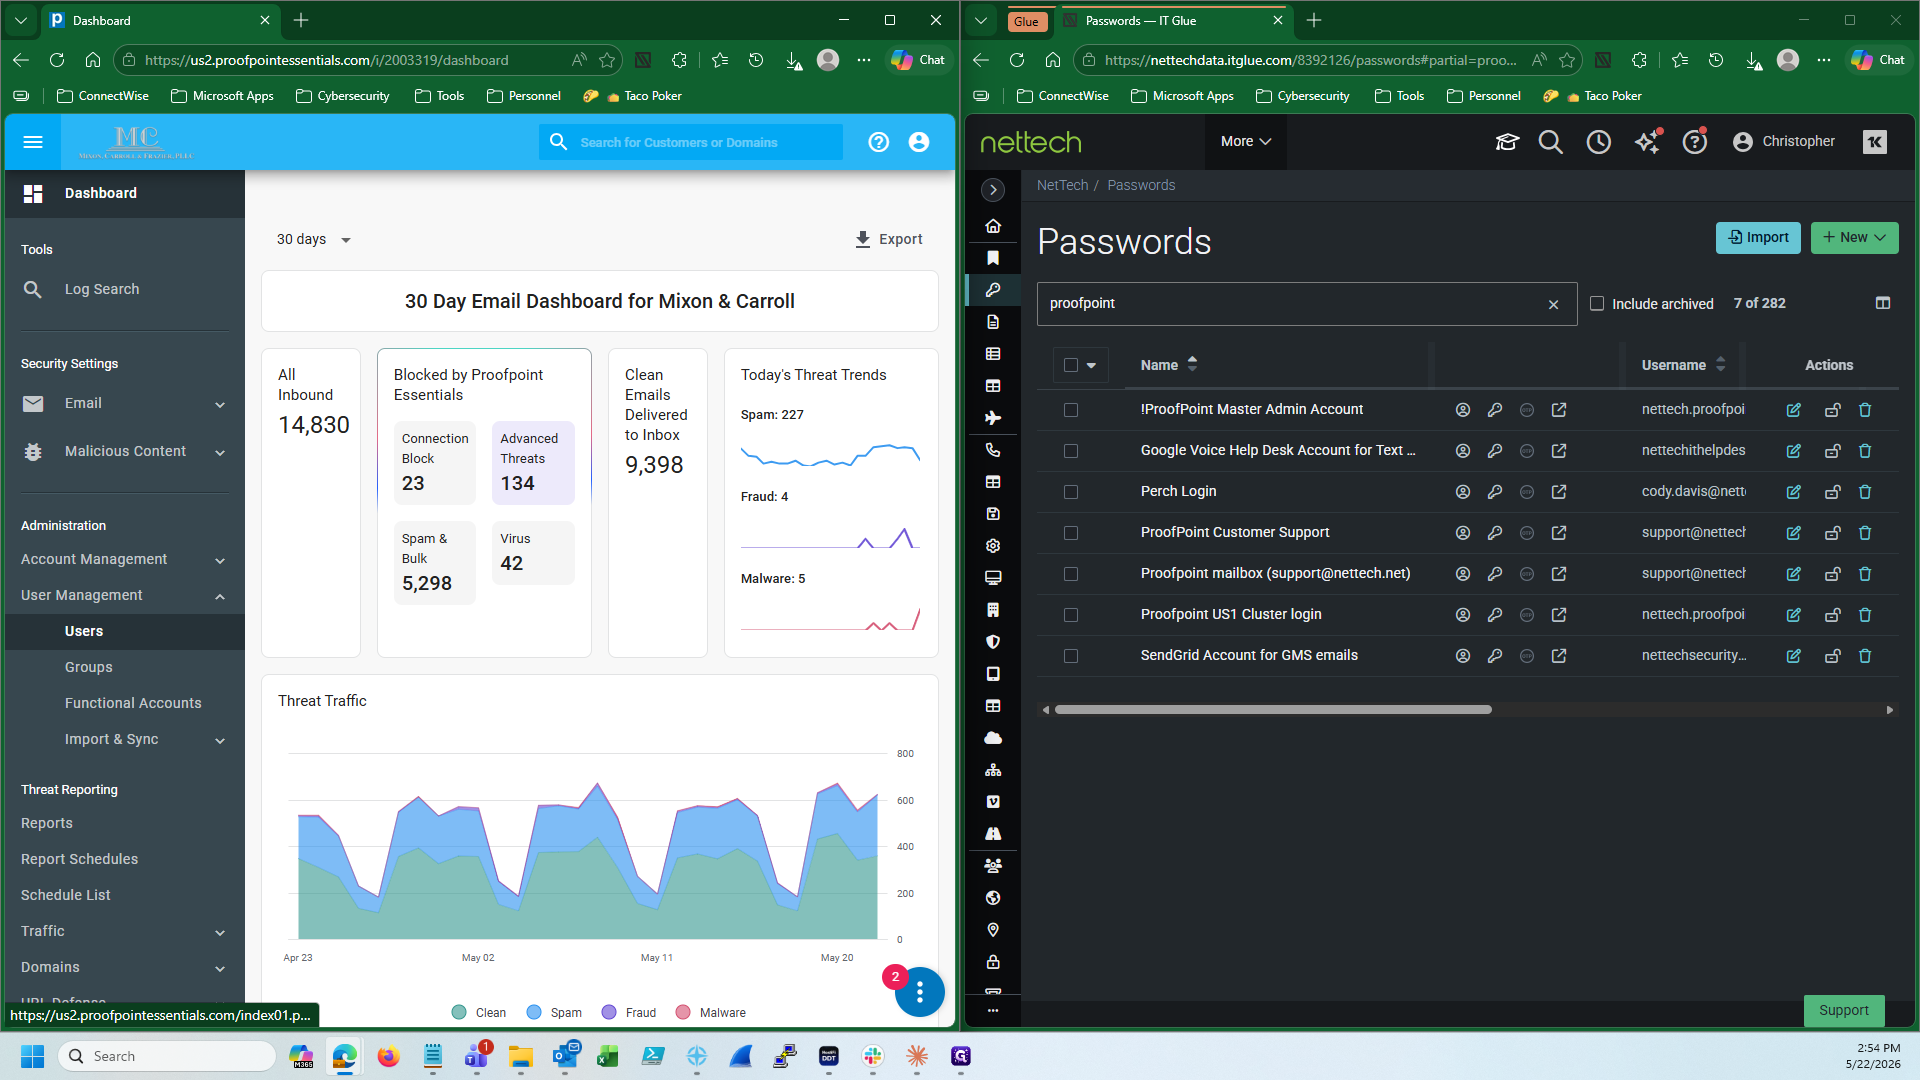Screen dimensions: 1920x1080
Task: Open Passwords key icon in IT Glue sidebar
Action: pos(993,290)
